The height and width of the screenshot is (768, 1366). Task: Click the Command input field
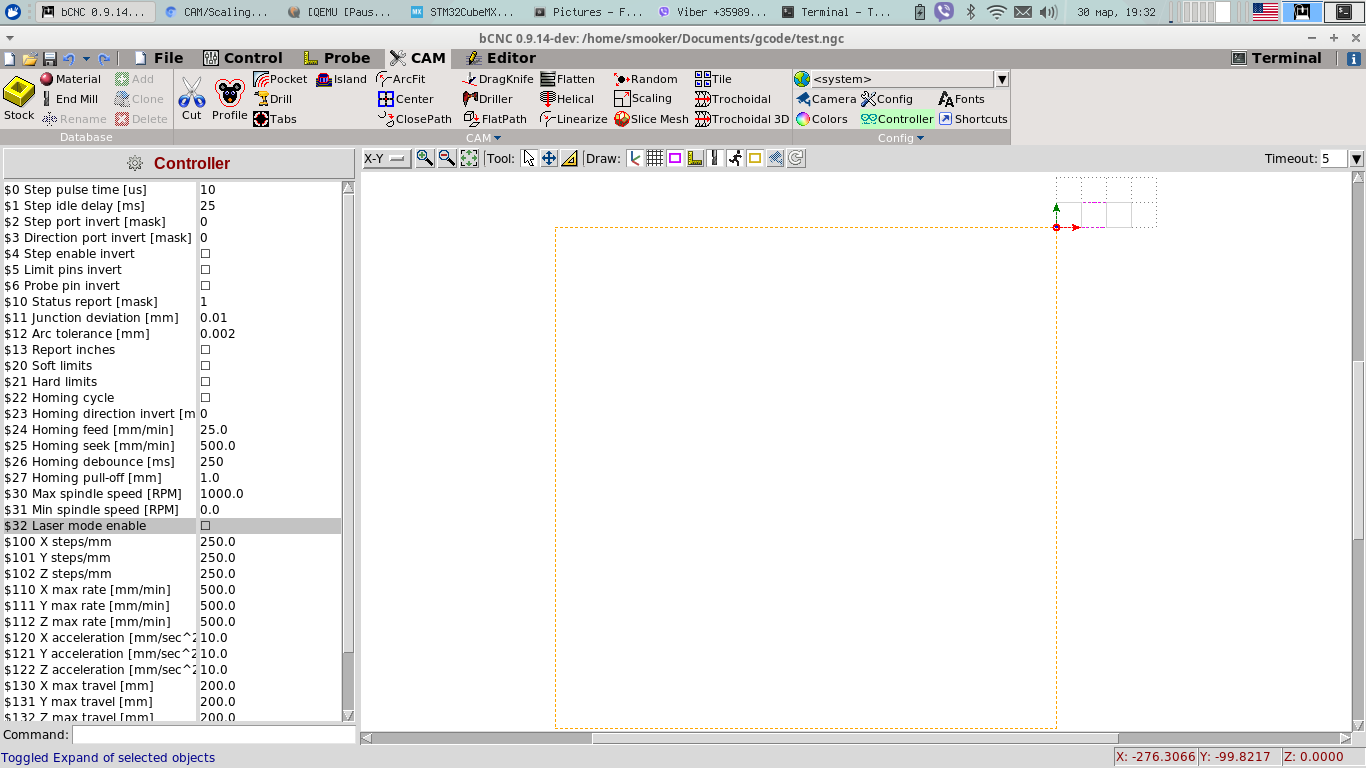pyautogui.click(x=213, y=735)
